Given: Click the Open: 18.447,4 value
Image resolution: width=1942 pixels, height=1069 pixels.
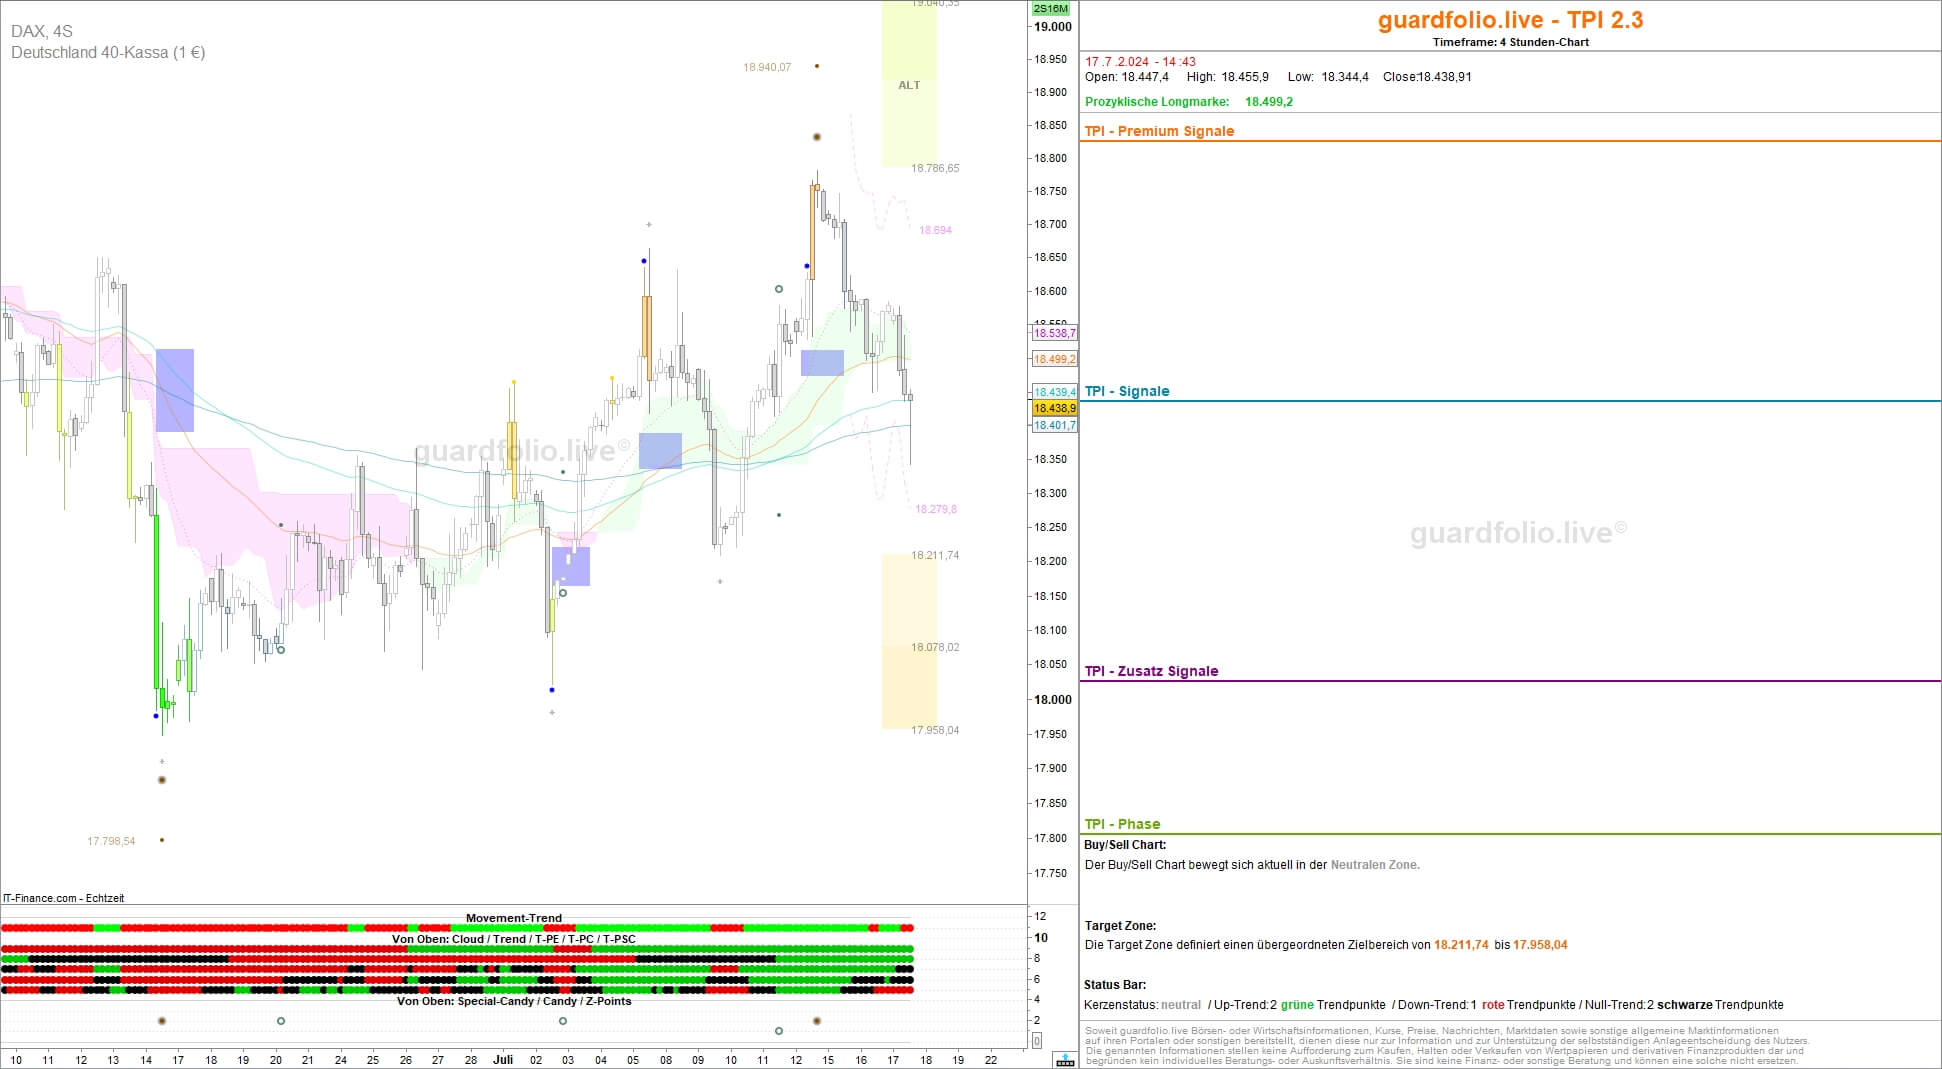Looking at the screenshot, I should [1127, 77].
